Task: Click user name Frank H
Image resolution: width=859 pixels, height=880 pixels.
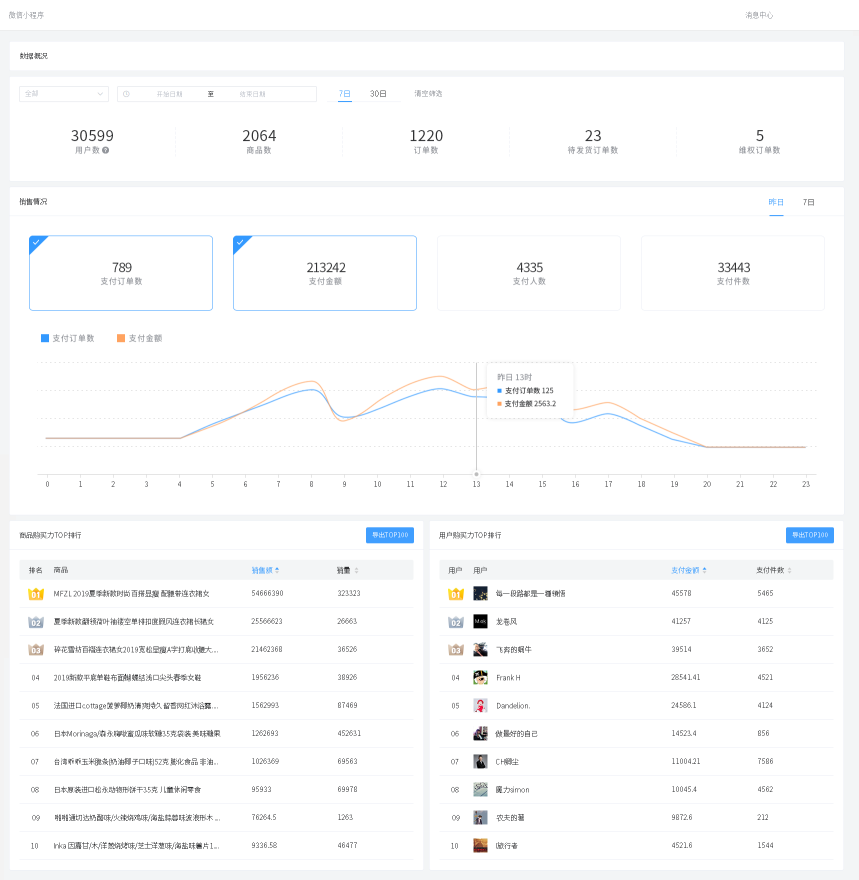Action: (x=508, y=678)
